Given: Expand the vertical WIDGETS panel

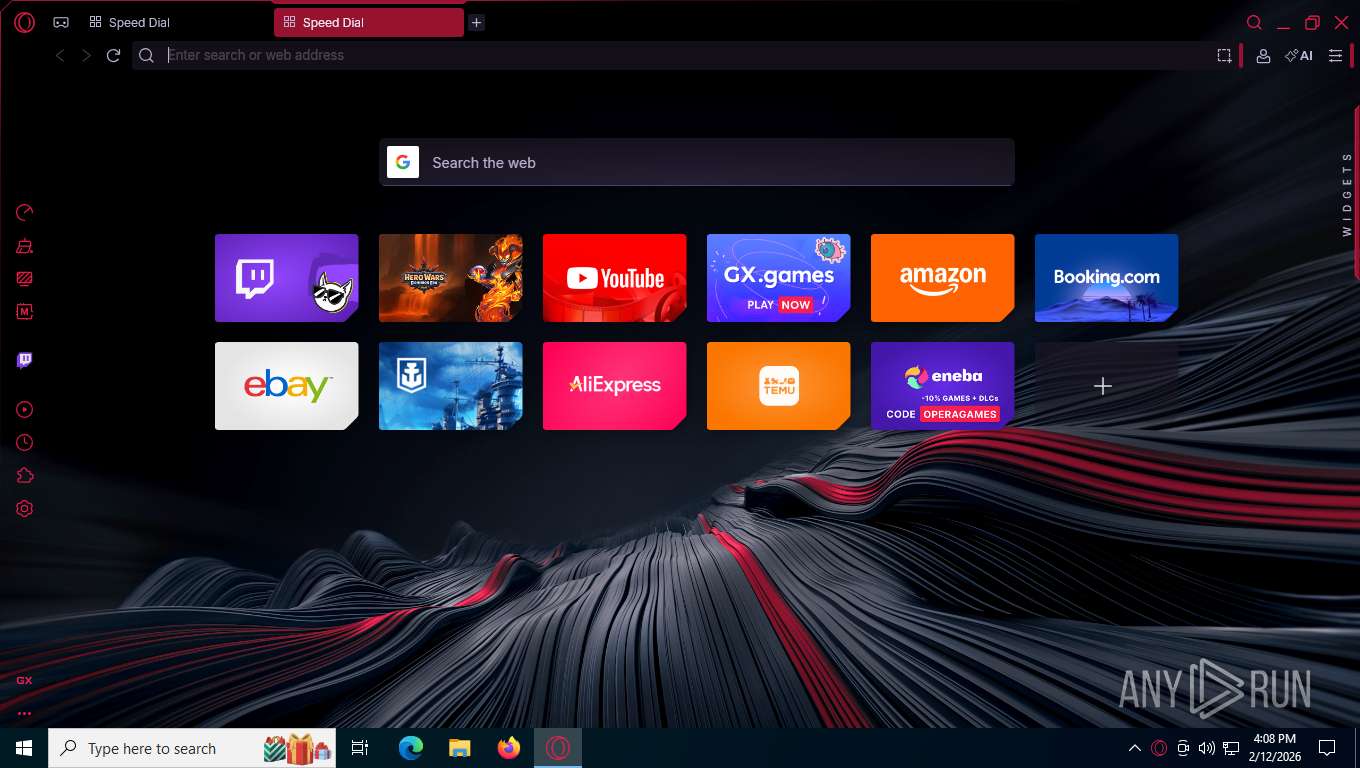Looking at the screenshot, I should 1347,195.
